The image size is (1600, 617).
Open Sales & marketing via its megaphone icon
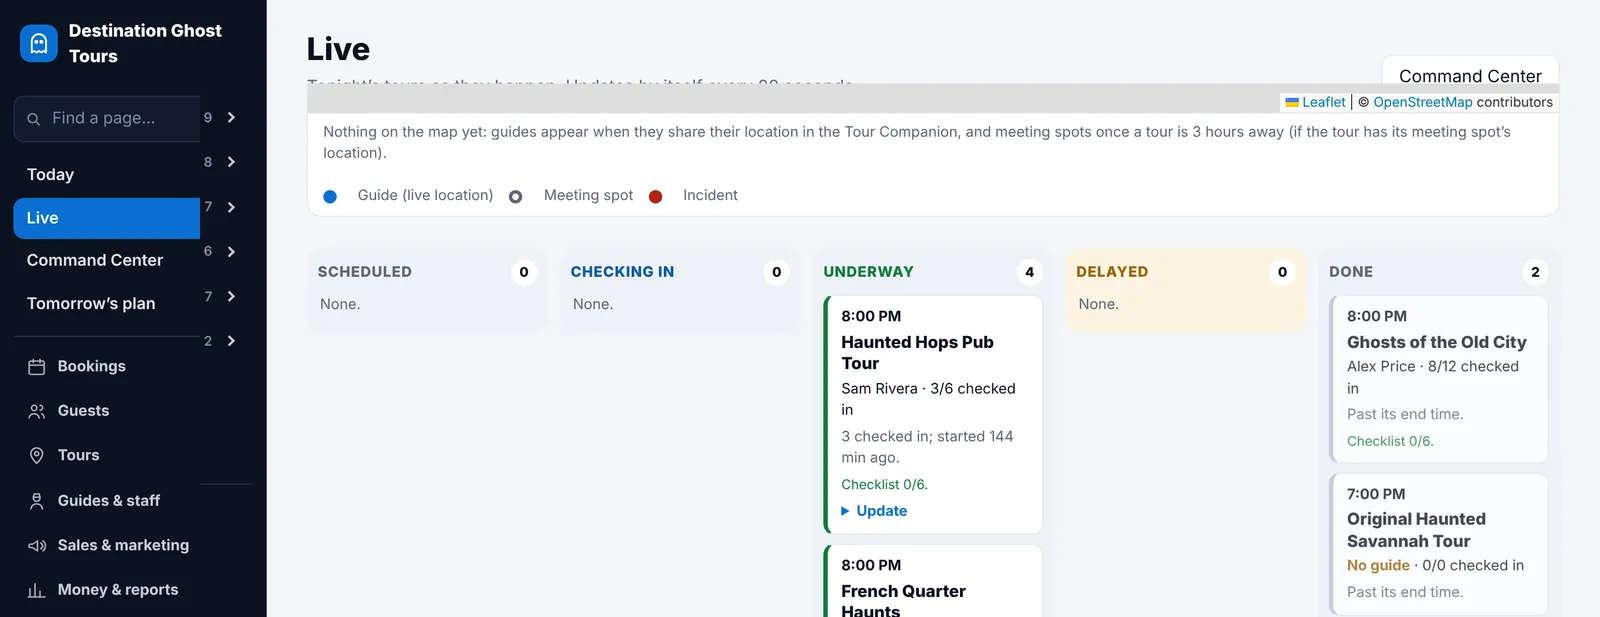click(x=37, y=546)
